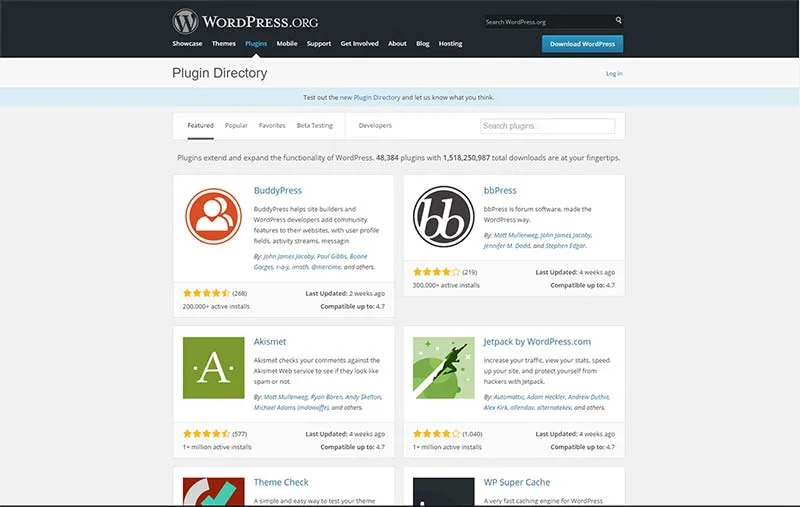Switch to the Popular tab
This screenshot has width=800, height=507.
236,125
